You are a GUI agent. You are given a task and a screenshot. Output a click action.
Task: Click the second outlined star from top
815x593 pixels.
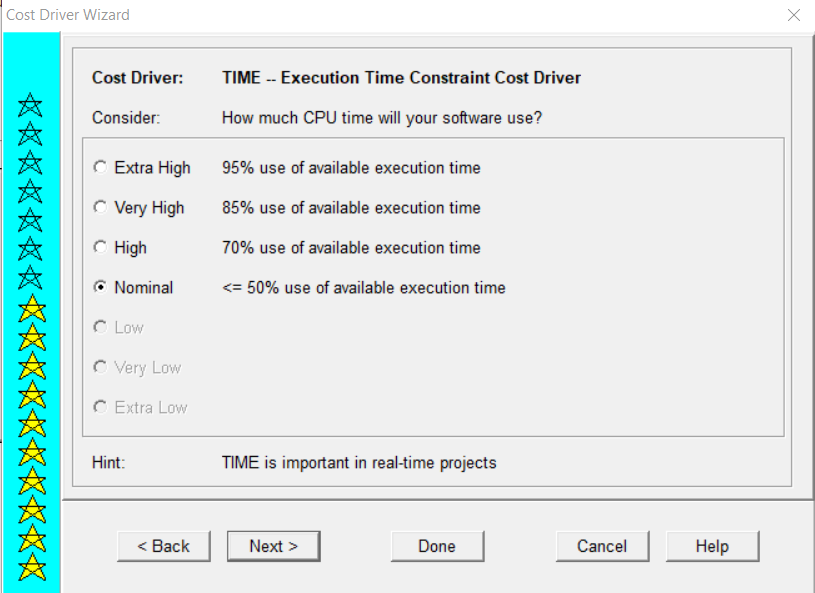tap(30, 134)
